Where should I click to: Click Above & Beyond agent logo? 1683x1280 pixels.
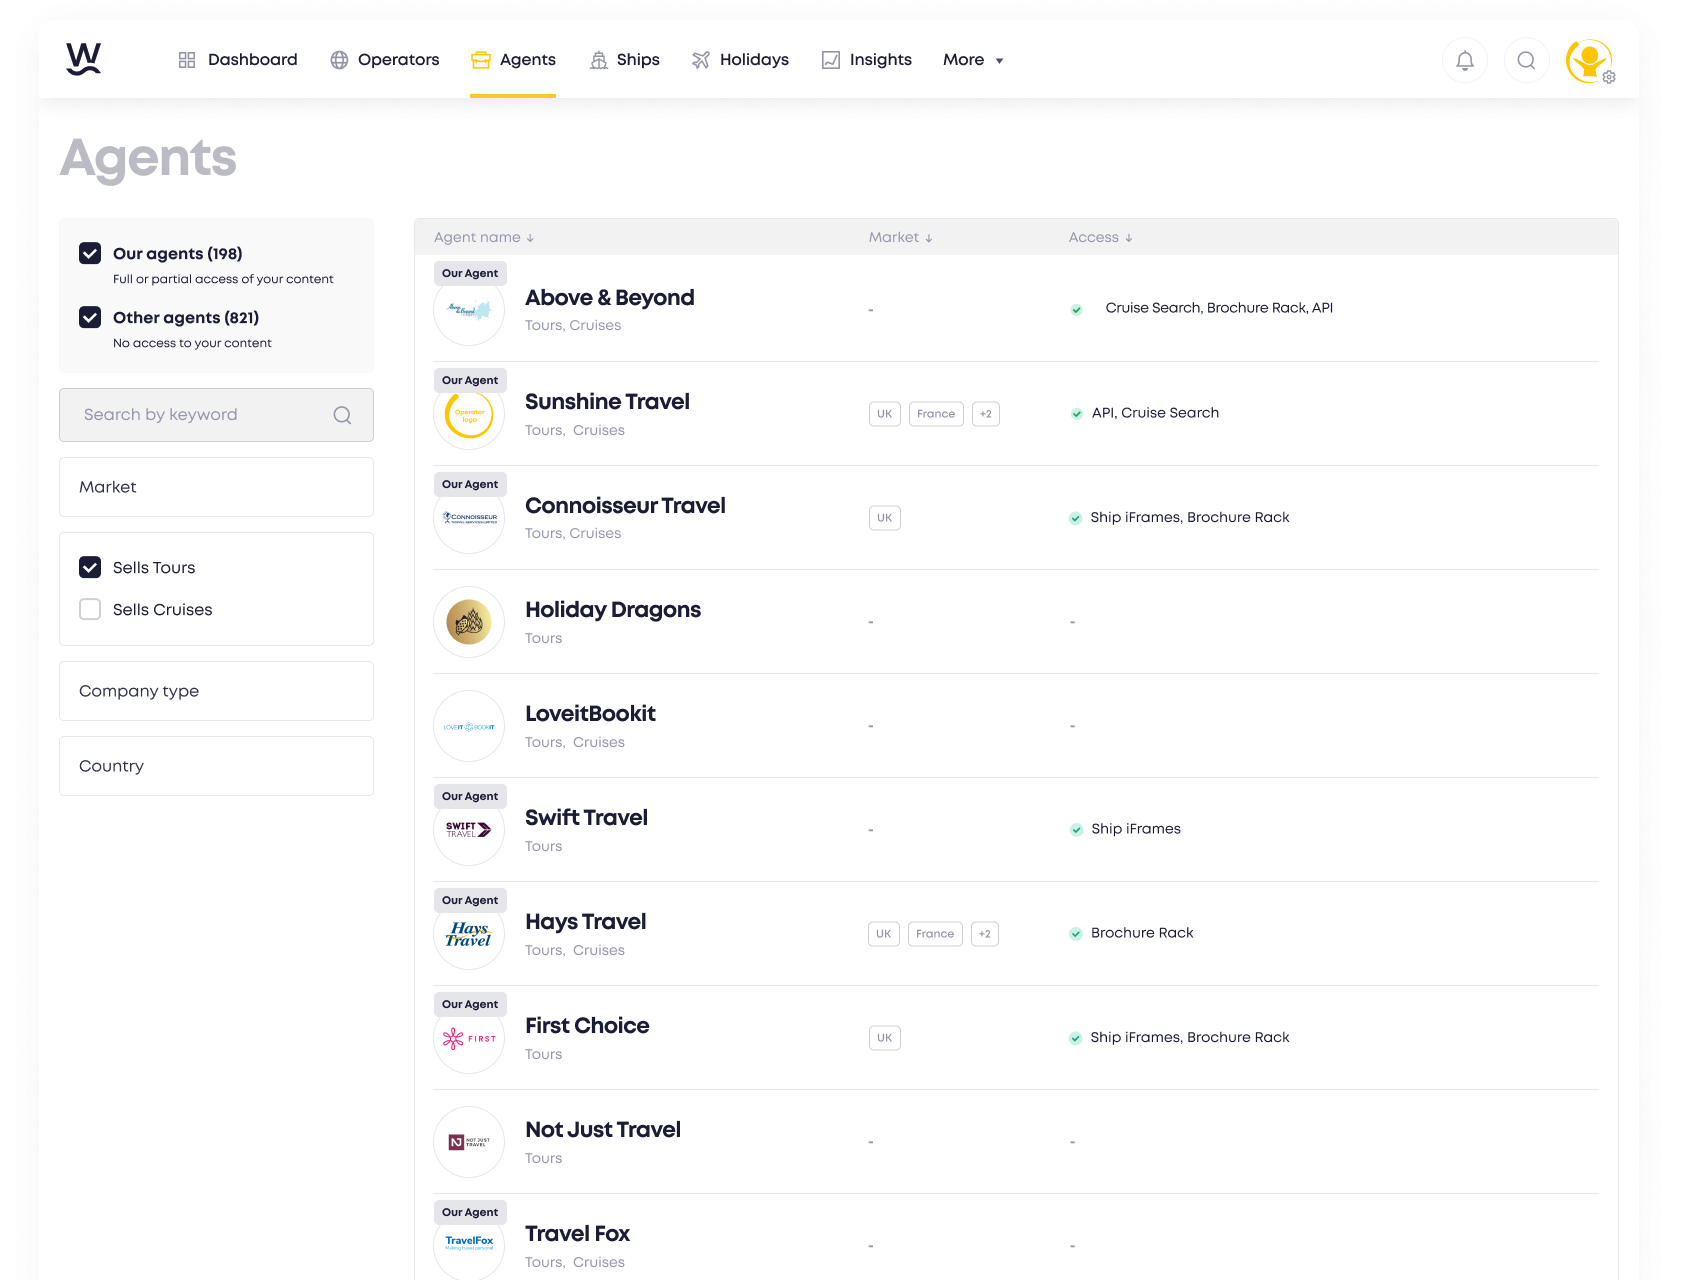[x=469, y=310]
